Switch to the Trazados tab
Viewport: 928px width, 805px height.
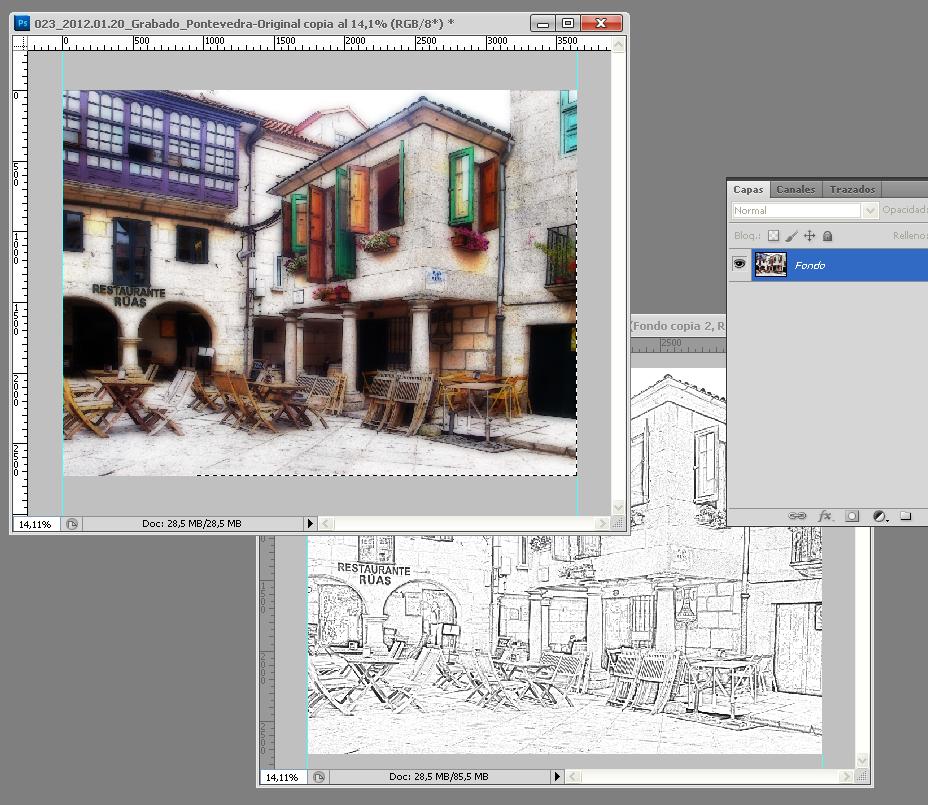(851, 189)
